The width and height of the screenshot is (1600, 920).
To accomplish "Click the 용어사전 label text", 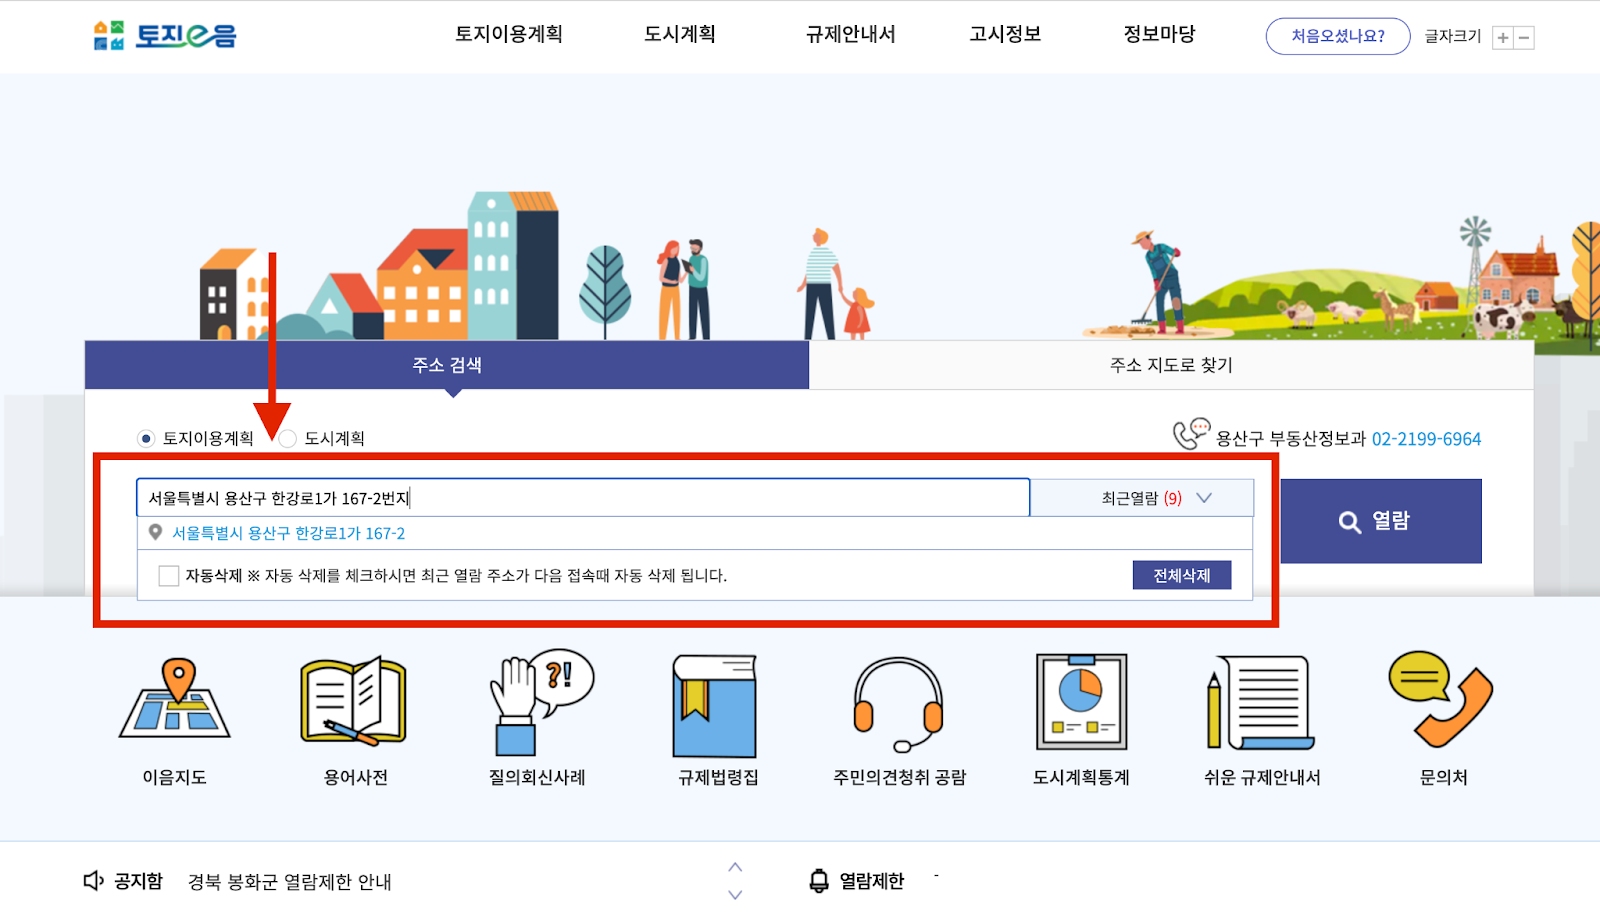I will [356, 777].
